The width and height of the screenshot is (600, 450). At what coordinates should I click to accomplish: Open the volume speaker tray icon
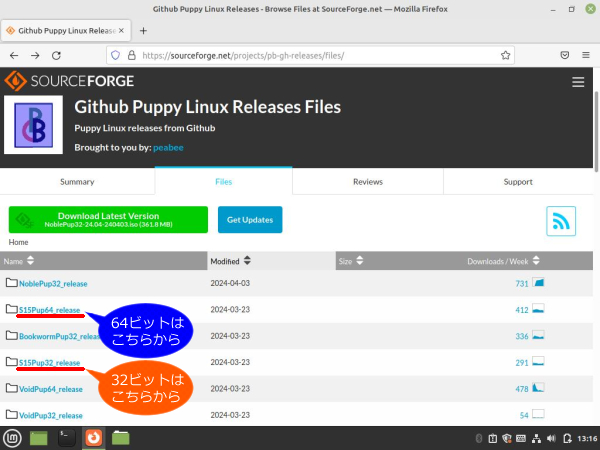pos(551,439)
